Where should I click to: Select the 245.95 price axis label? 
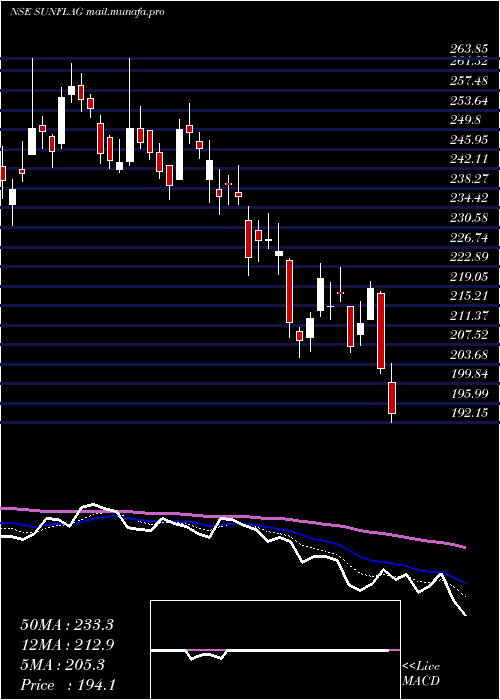[469, 140]
